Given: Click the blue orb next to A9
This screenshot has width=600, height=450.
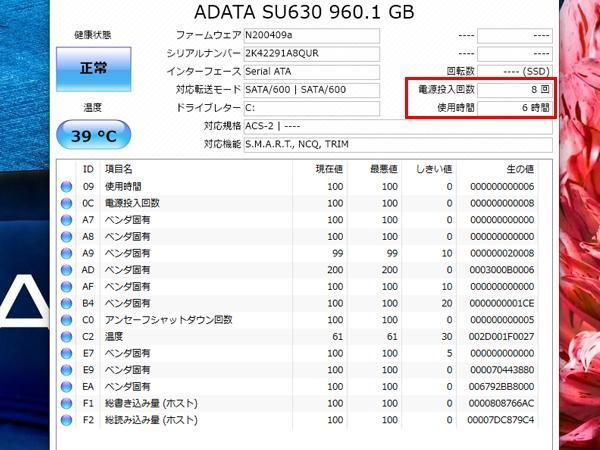Looking at the screenshot, I should 66,253.
